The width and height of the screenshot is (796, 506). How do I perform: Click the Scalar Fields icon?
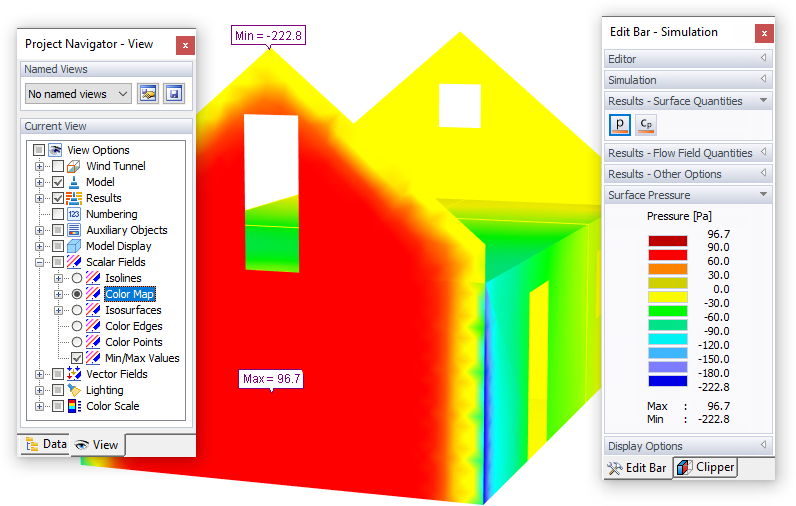74,262
